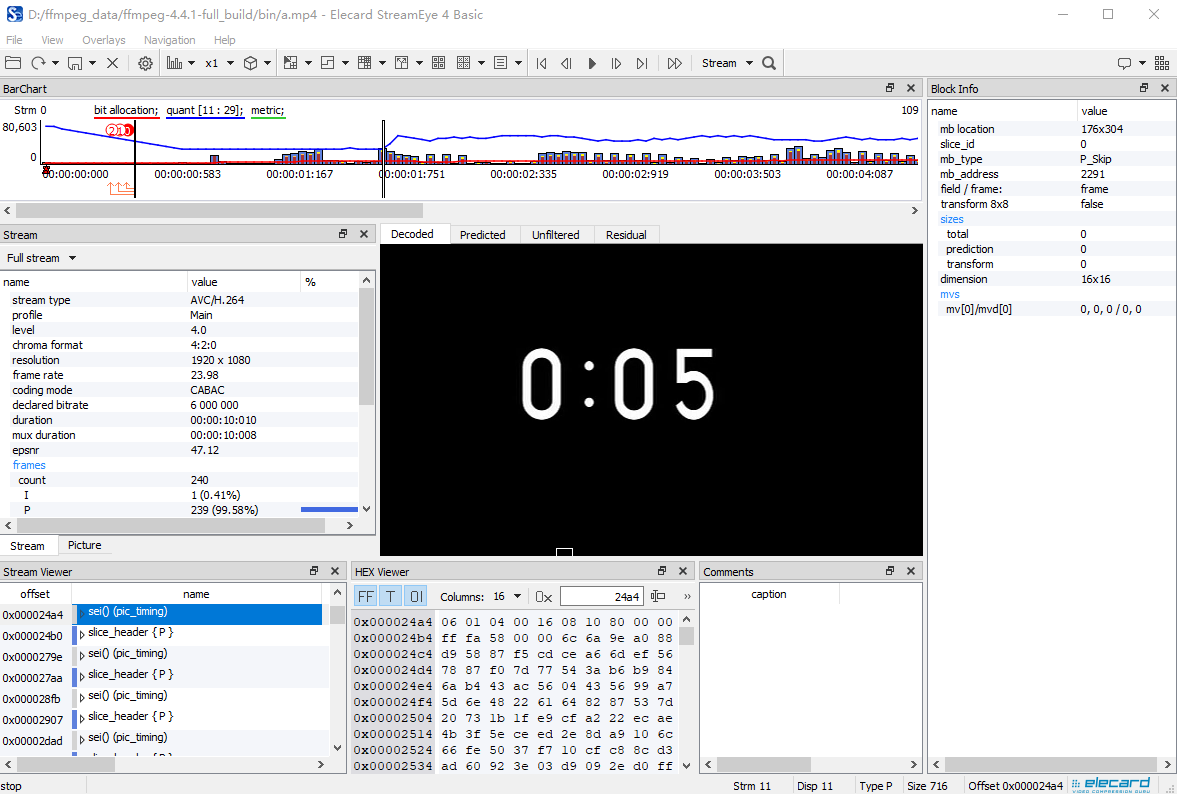Open the save icon dropdown arrow

(x=92, y=63)
